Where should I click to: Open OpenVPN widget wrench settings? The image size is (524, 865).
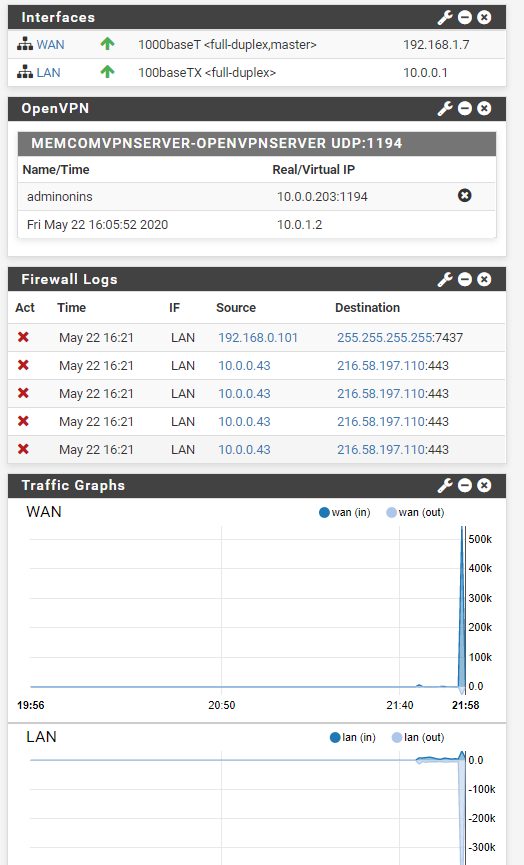click(x=445, y=109)
